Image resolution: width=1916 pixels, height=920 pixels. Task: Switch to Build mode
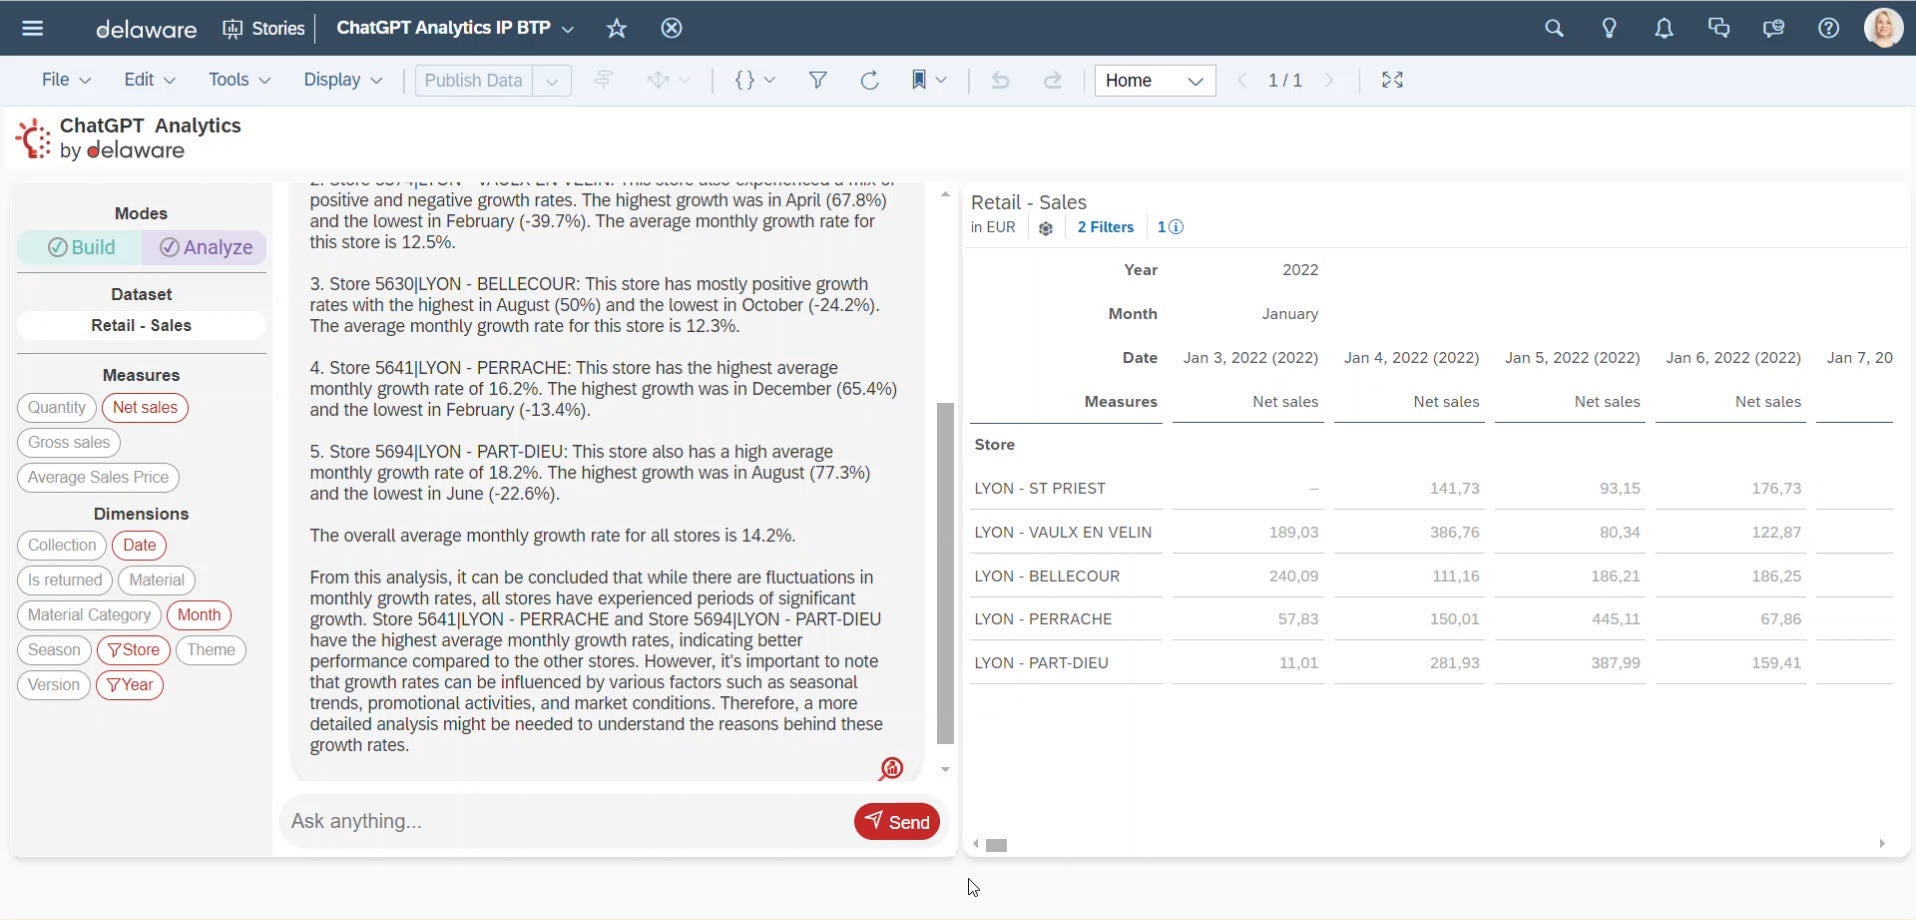81,247
